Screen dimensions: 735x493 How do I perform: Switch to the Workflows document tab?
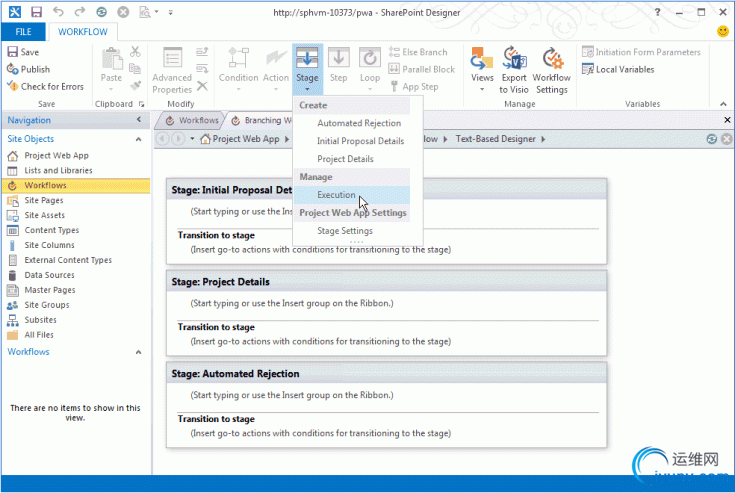(x=192, y=120)
